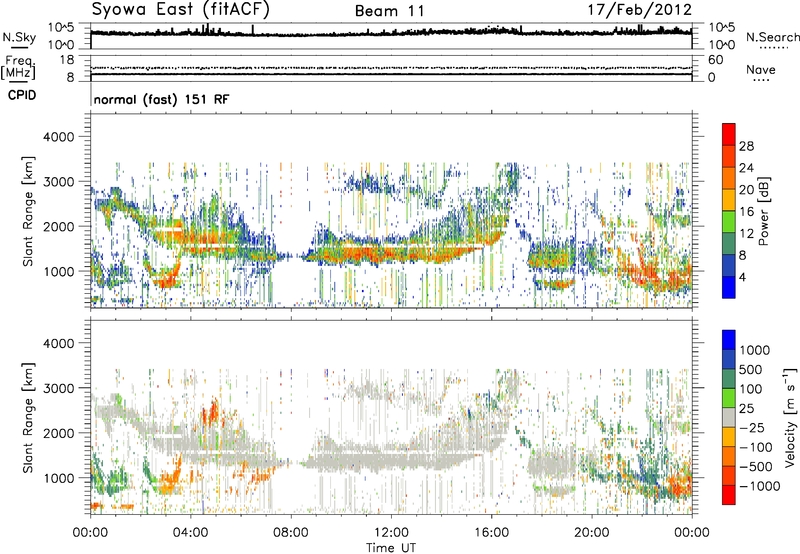Click the '28' power colorbar tick label
The image size is (800, 554).
coord(746,146)
